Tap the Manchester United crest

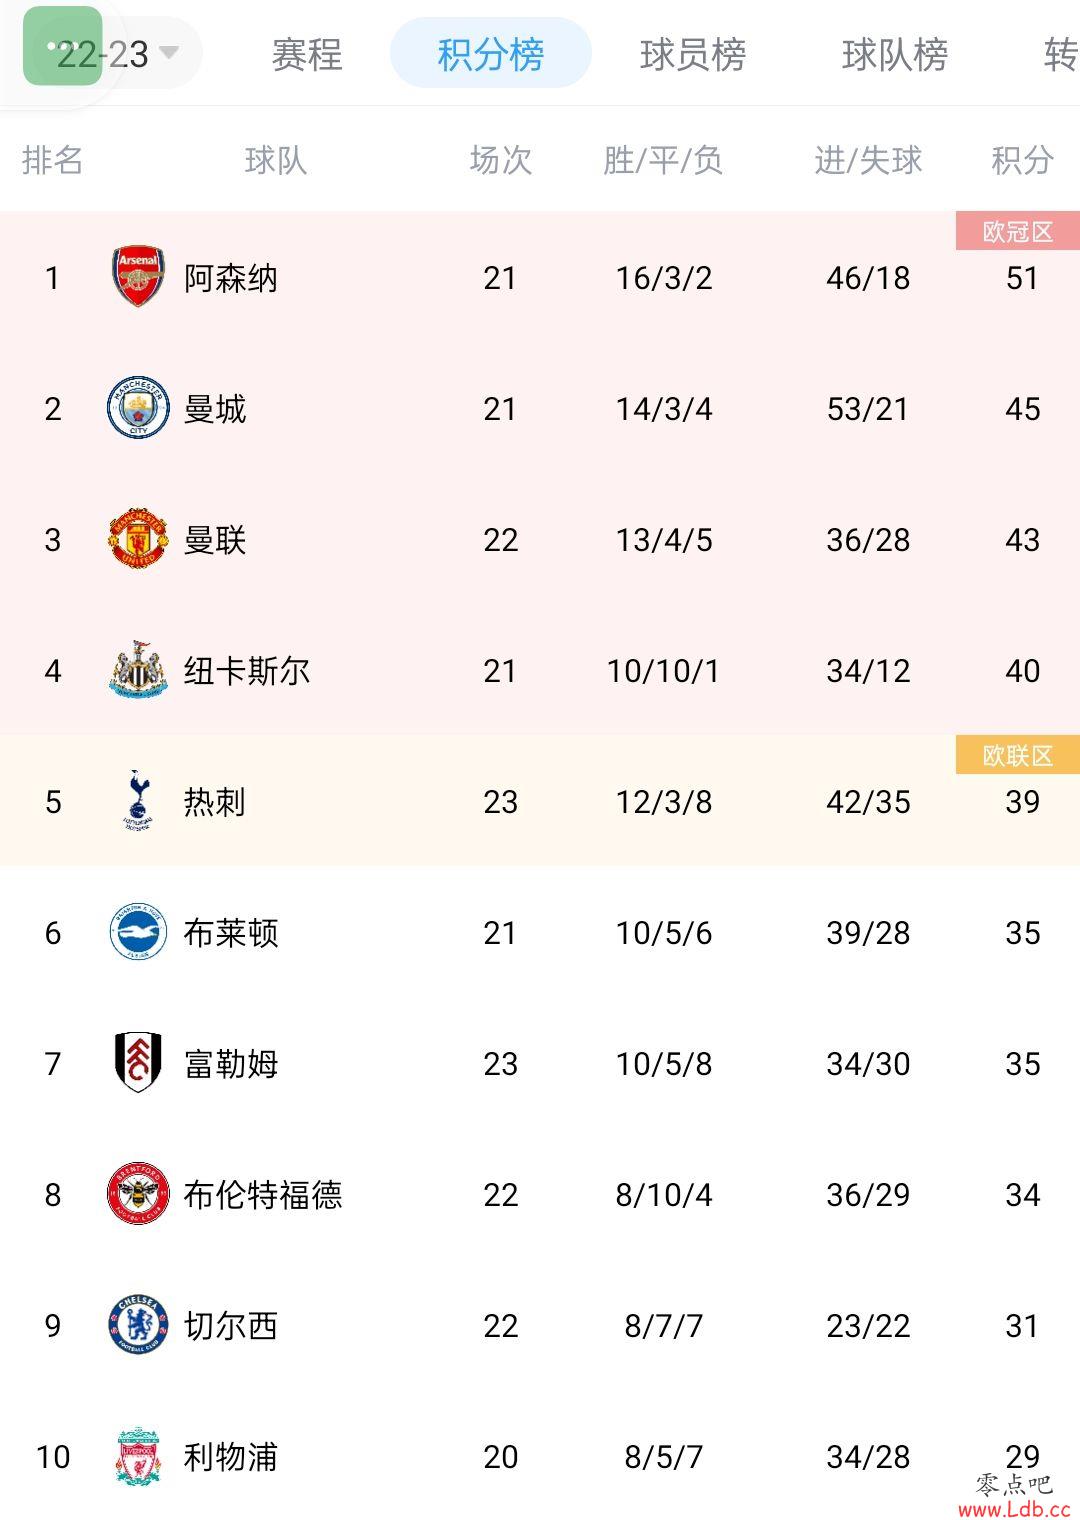(138, 539)
